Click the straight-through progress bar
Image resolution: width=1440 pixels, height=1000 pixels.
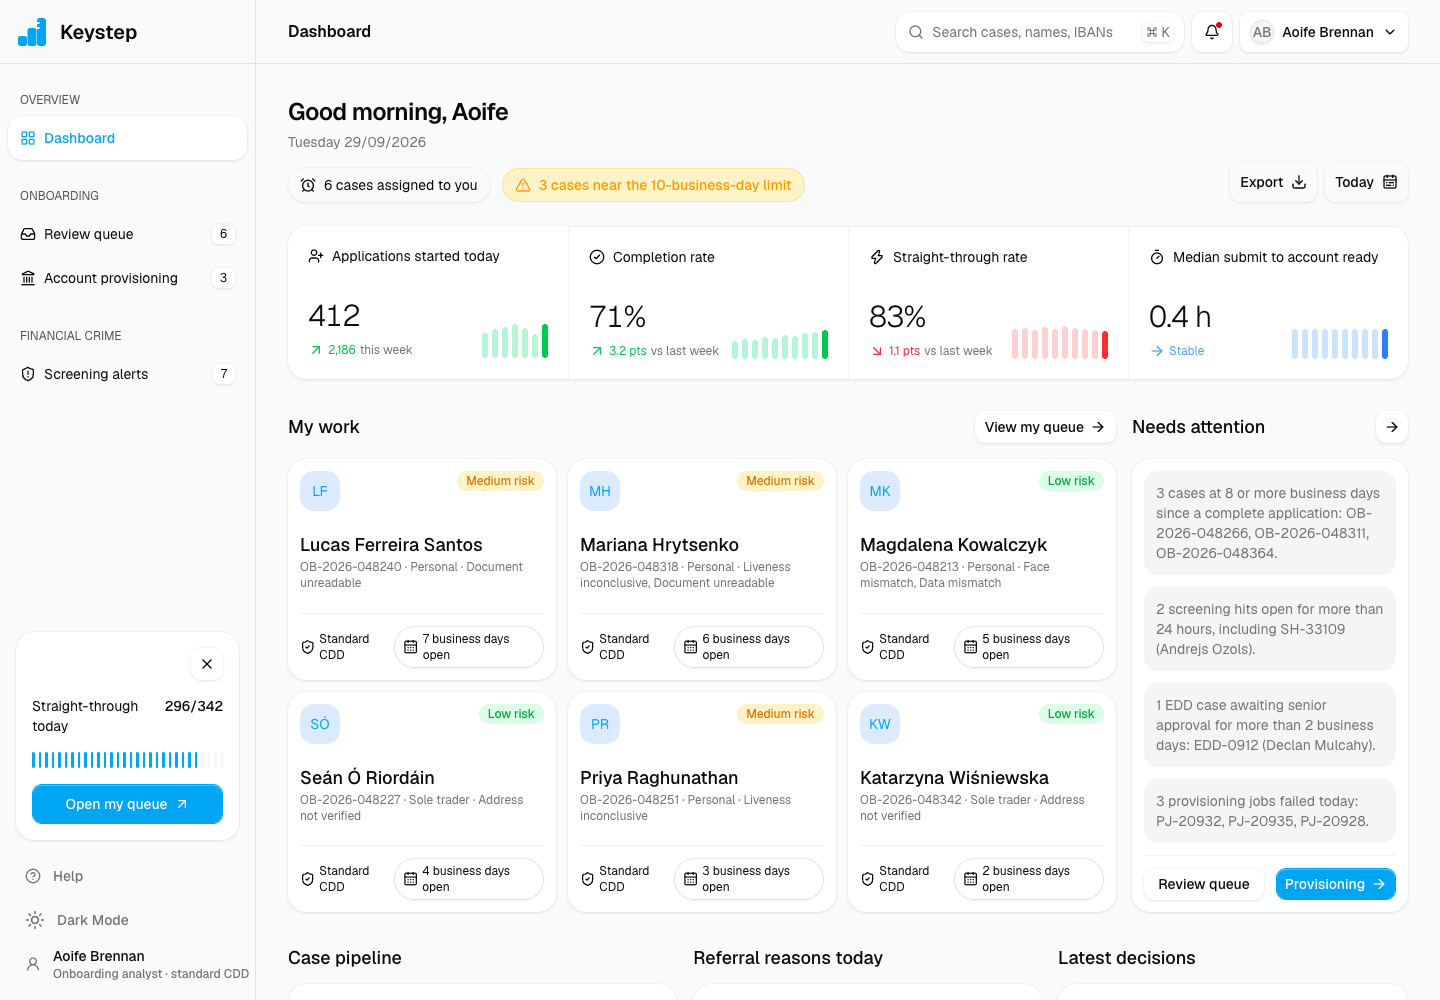127,760
